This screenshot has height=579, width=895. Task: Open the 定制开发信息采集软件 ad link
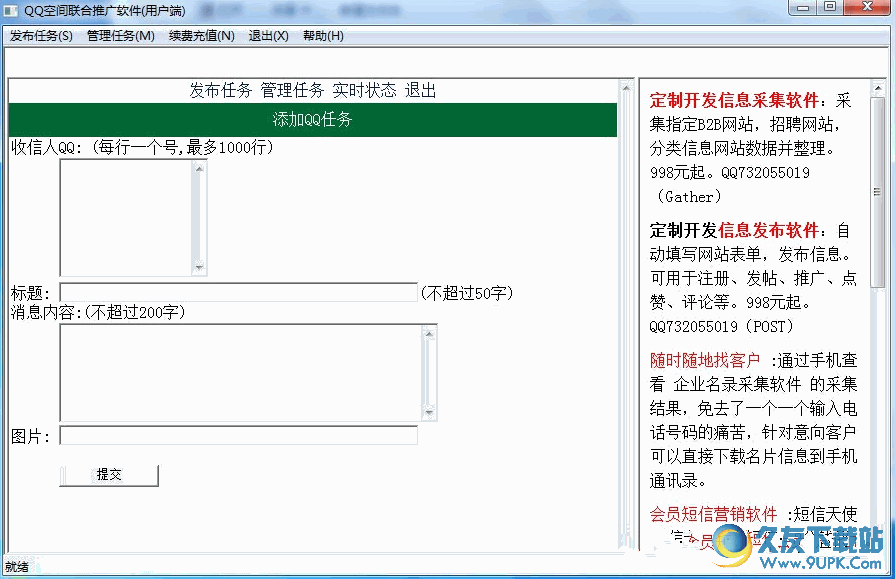pos(735,100)
